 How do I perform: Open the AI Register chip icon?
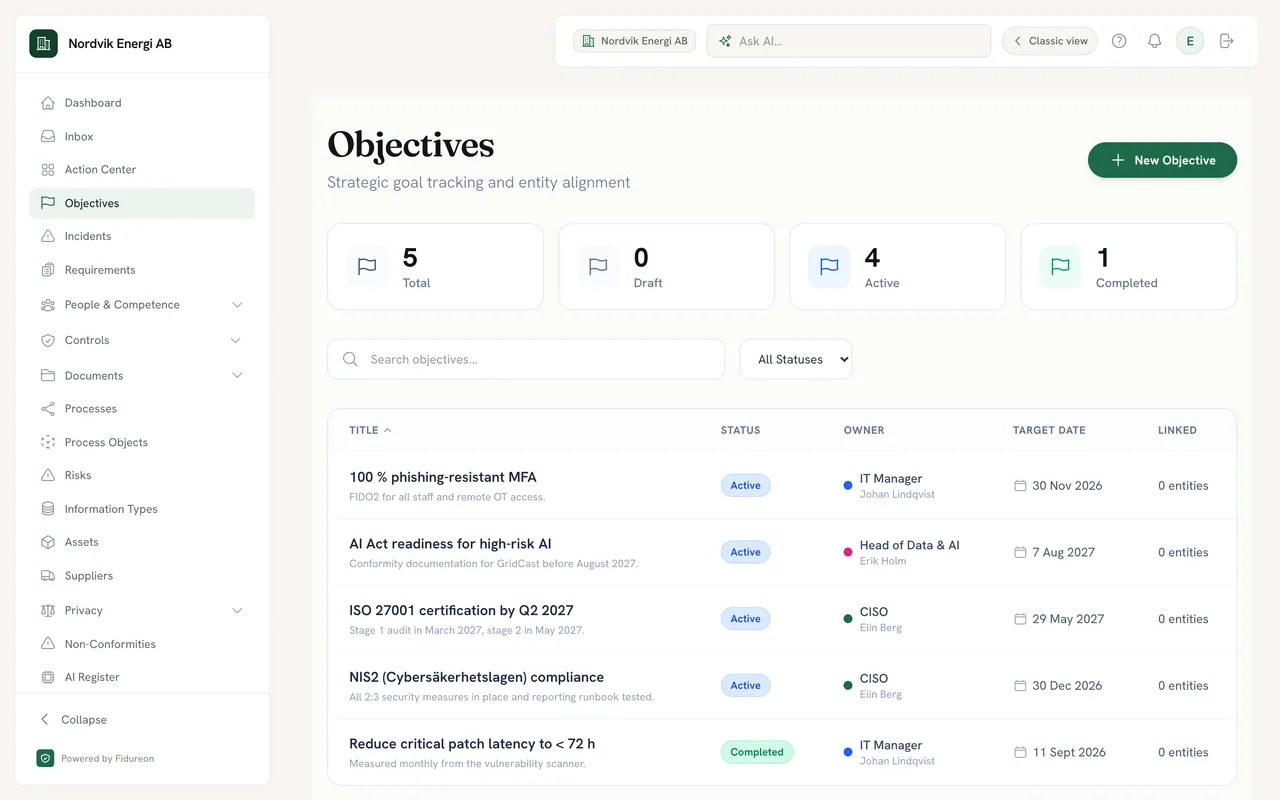point(47,677)
